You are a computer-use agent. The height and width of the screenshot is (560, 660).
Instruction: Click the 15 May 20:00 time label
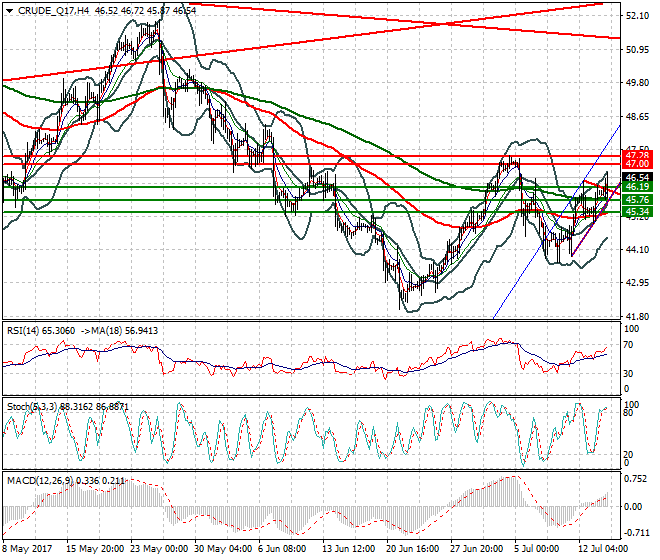(x=95, y=549)
